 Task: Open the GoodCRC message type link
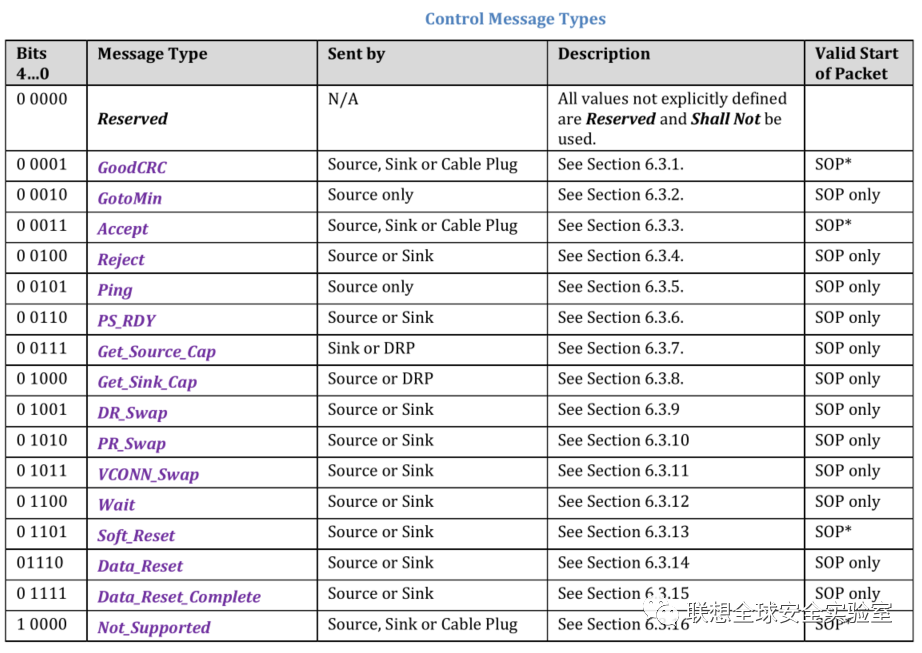132,168
